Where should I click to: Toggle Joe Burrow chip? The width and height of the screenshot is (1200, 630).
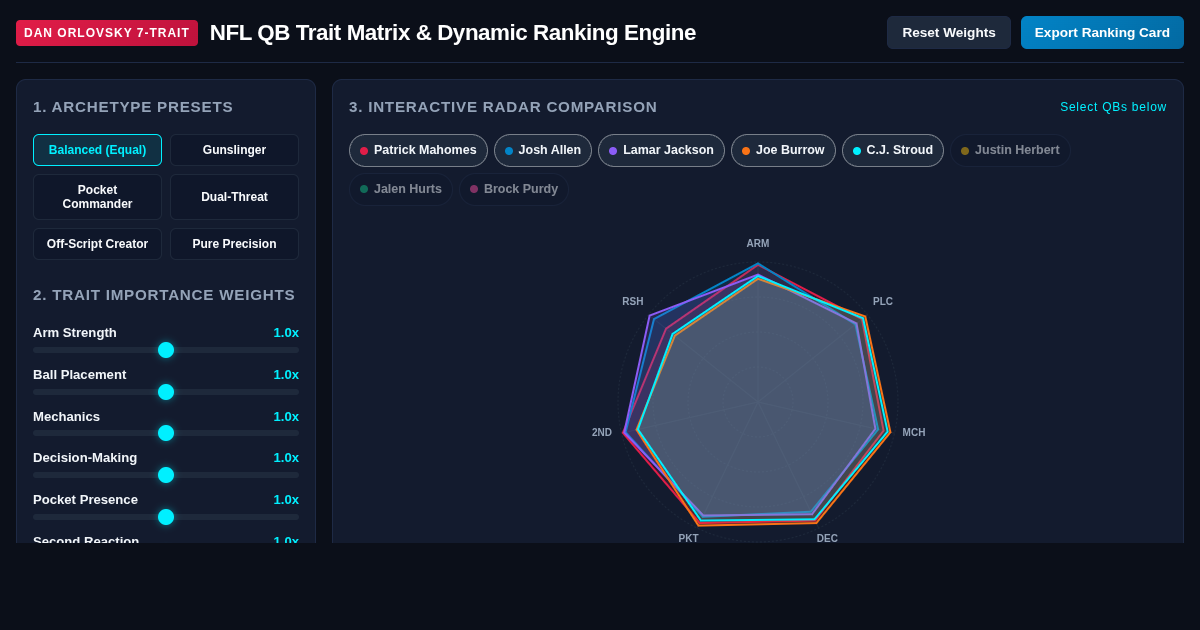(x=783, y=150)
